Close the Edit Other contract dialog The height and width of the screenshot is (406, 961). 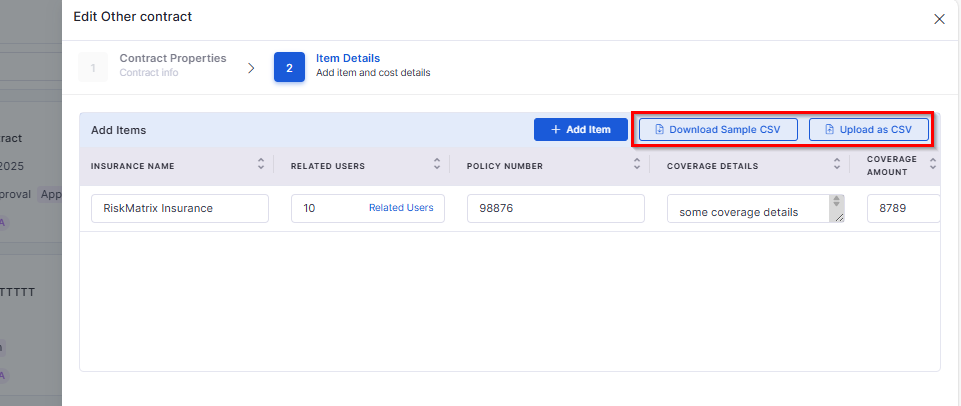tap(939, 19)
